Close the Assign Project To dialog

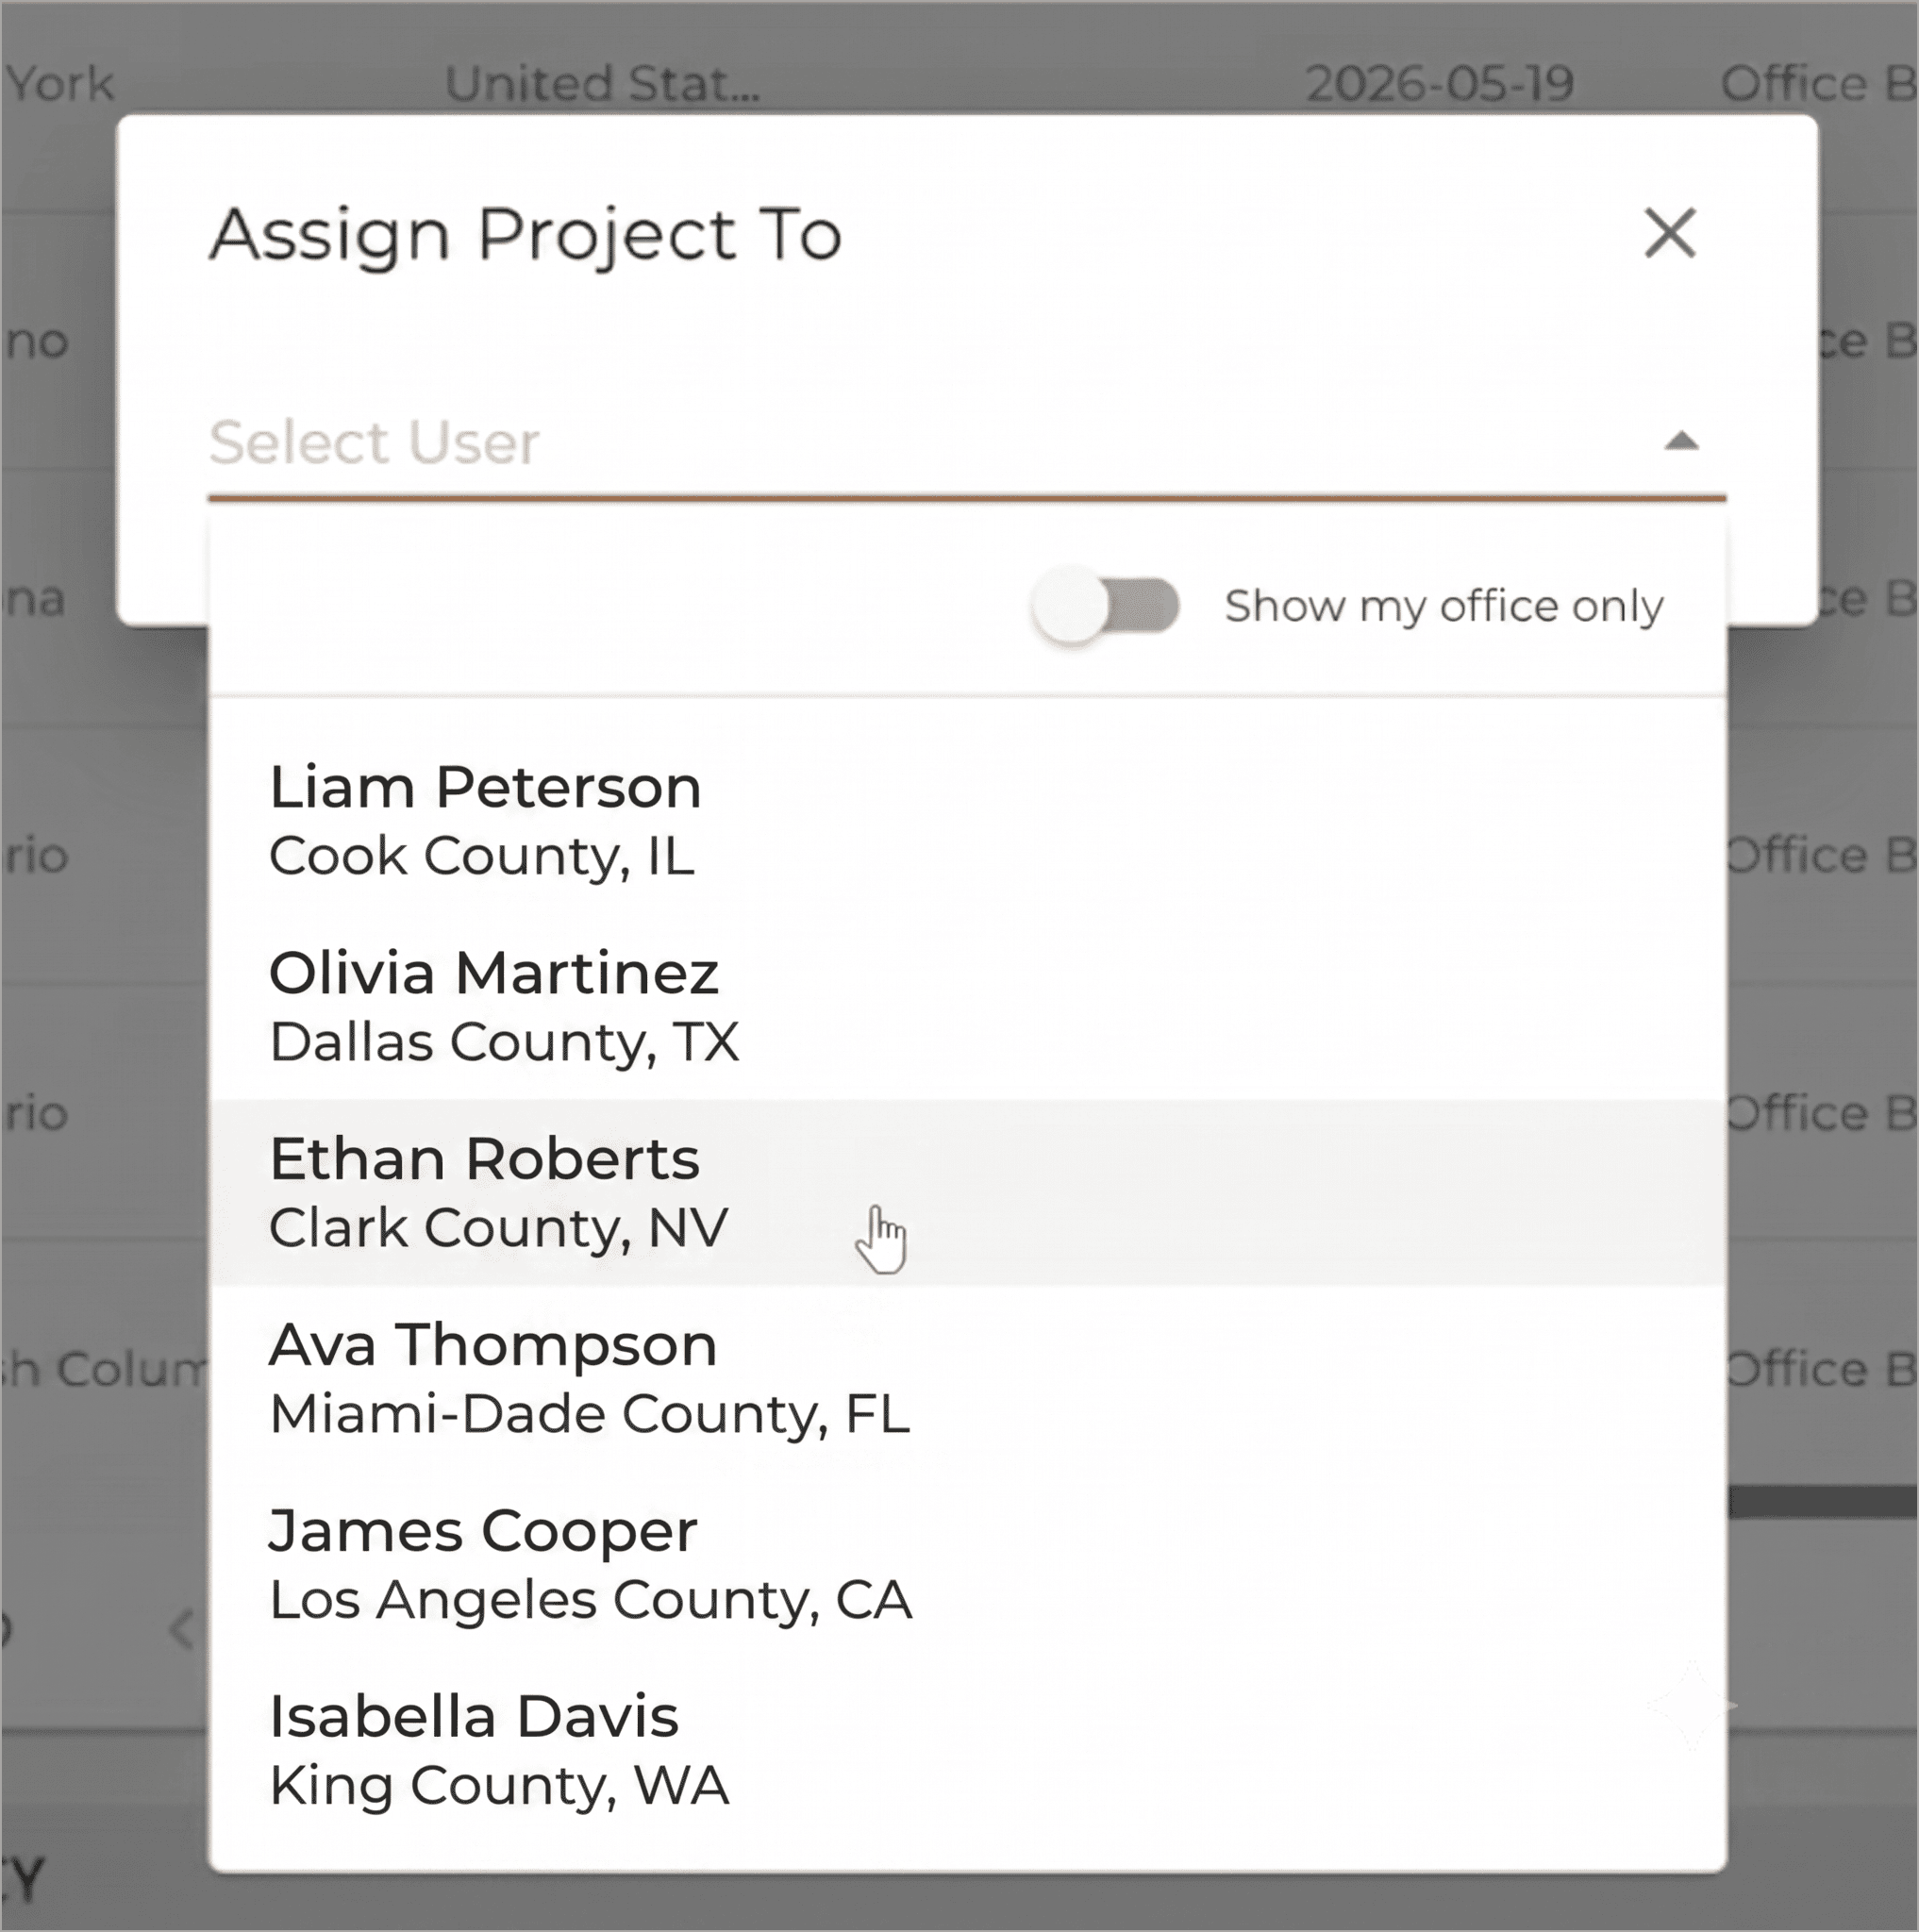1669,233
